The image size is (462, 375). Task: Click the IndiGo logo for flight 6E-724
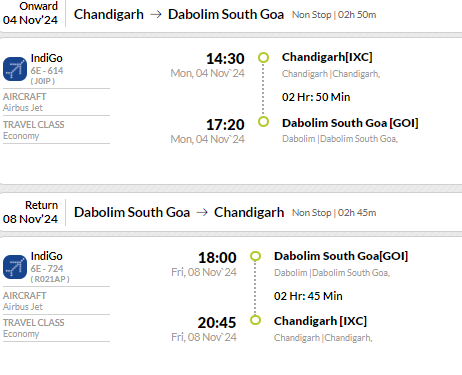click(x=15, y=267)
